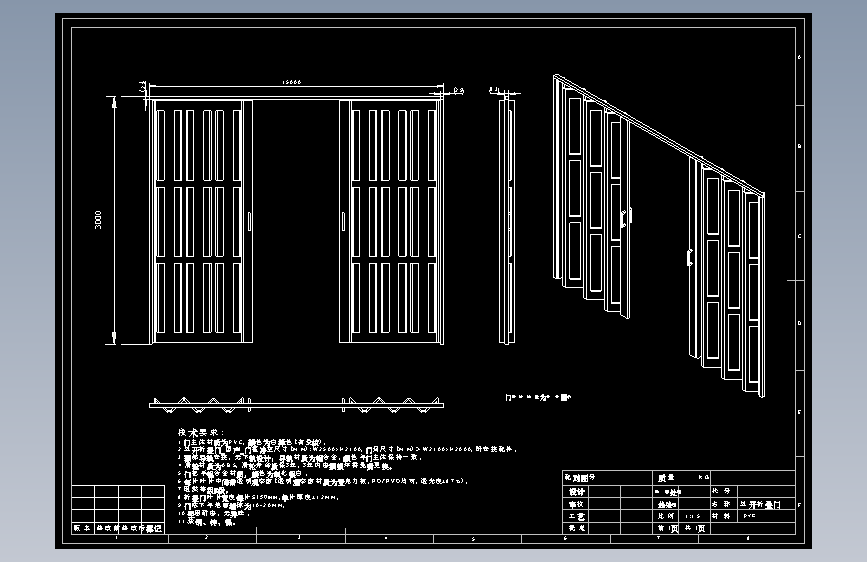Pick the left door handle in isometric view
The height and width of the screenshot is (562, 867).
tap(625, 217)
